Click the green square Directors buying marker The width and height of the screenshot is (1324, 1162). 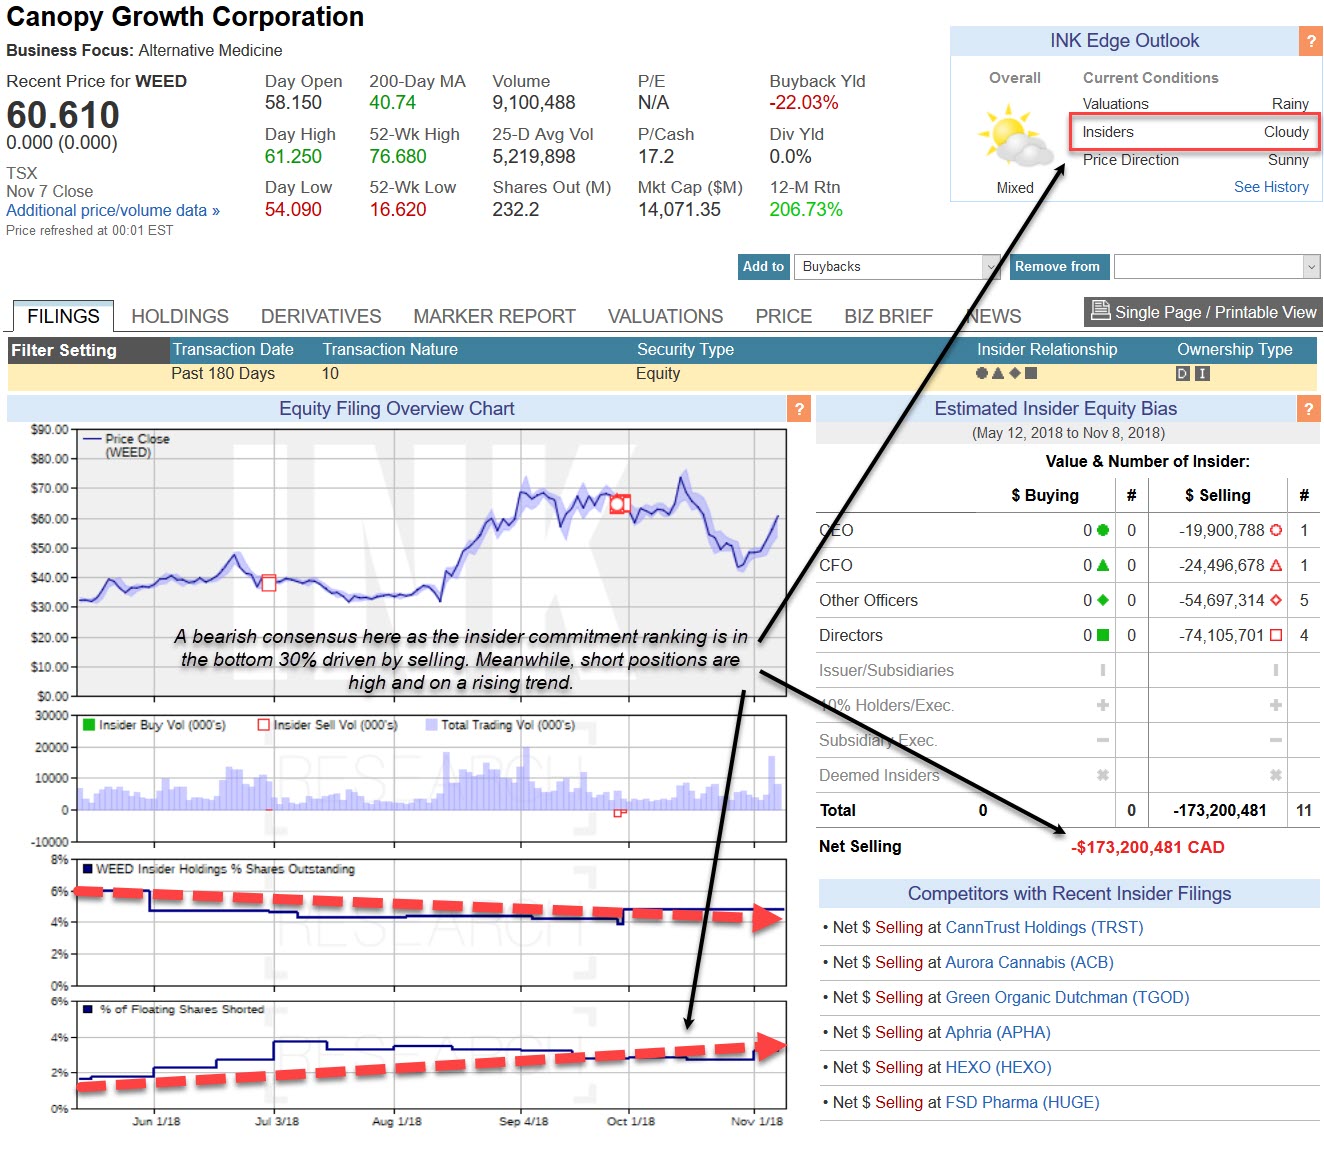(1103, 635)
